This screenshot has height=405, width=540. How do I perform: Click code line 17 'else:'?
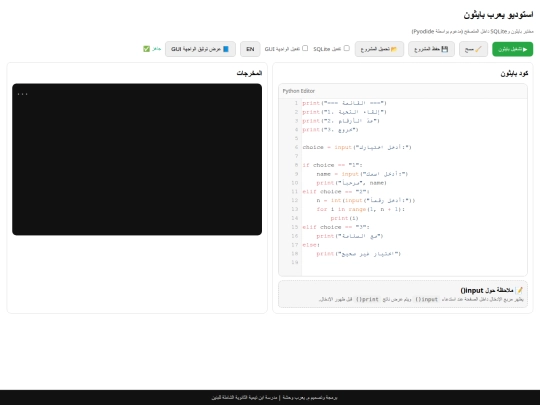coord(311,245)
